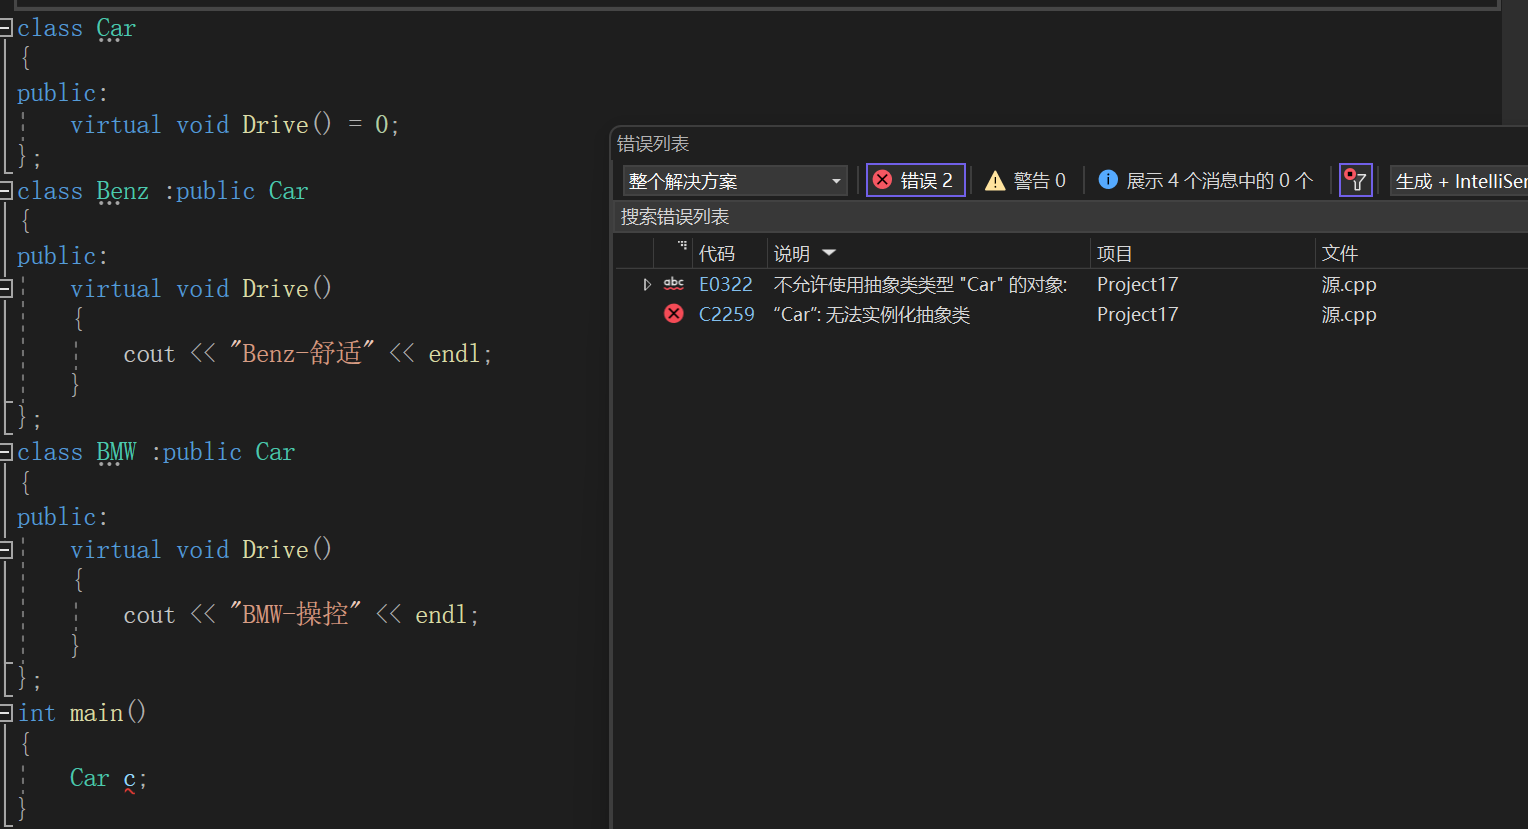Click 源.cpp in the C2259 row
Image resolution: width=1528 pixels, height=829 pixels.
pos(1349,315)
